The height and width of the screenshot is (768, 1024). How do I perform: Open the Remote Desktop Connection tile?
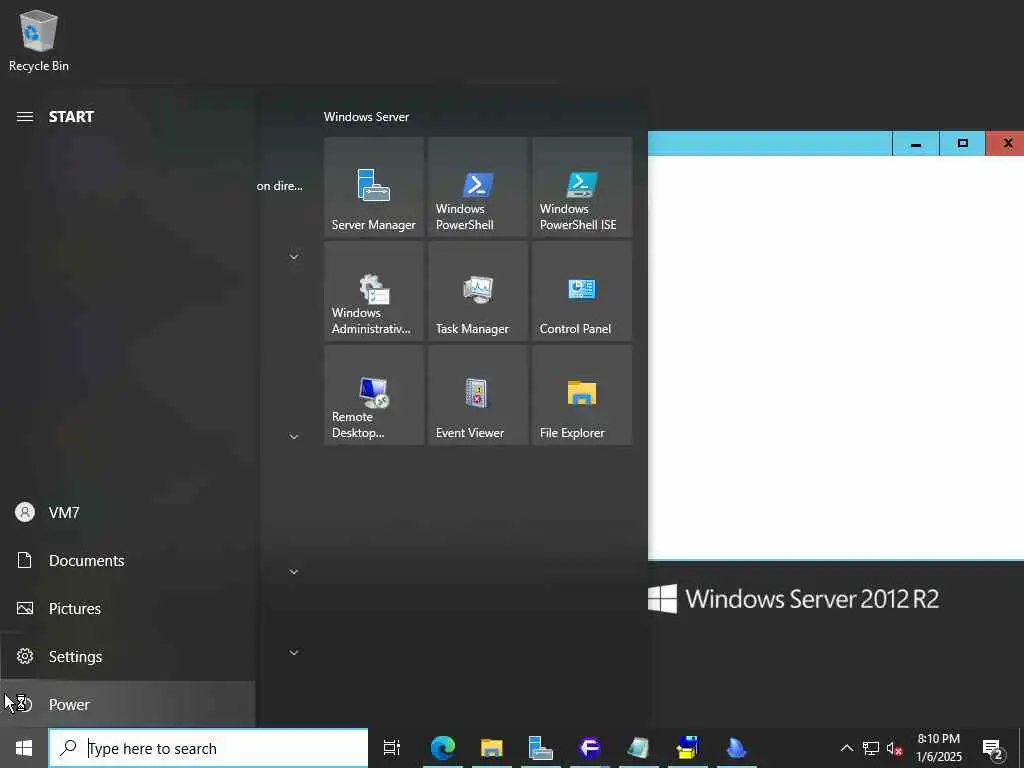374,395
